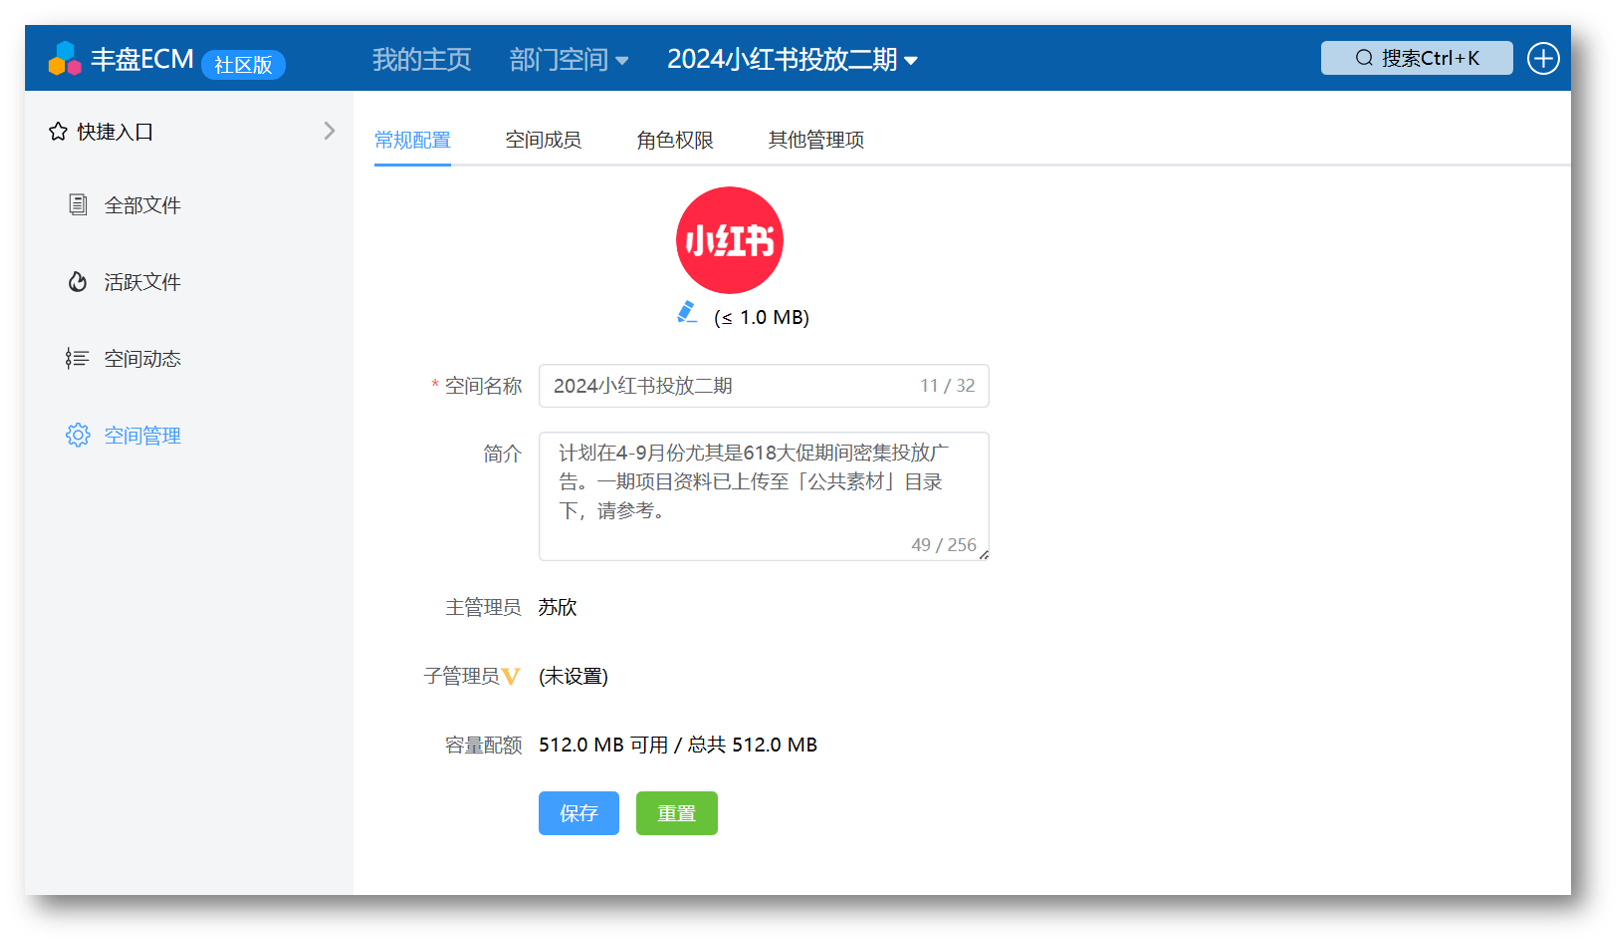Viewport: 1621px width, 945px height.
Task: Click the 重置 button
Action: pyautogui.click(x=677, y=813)
